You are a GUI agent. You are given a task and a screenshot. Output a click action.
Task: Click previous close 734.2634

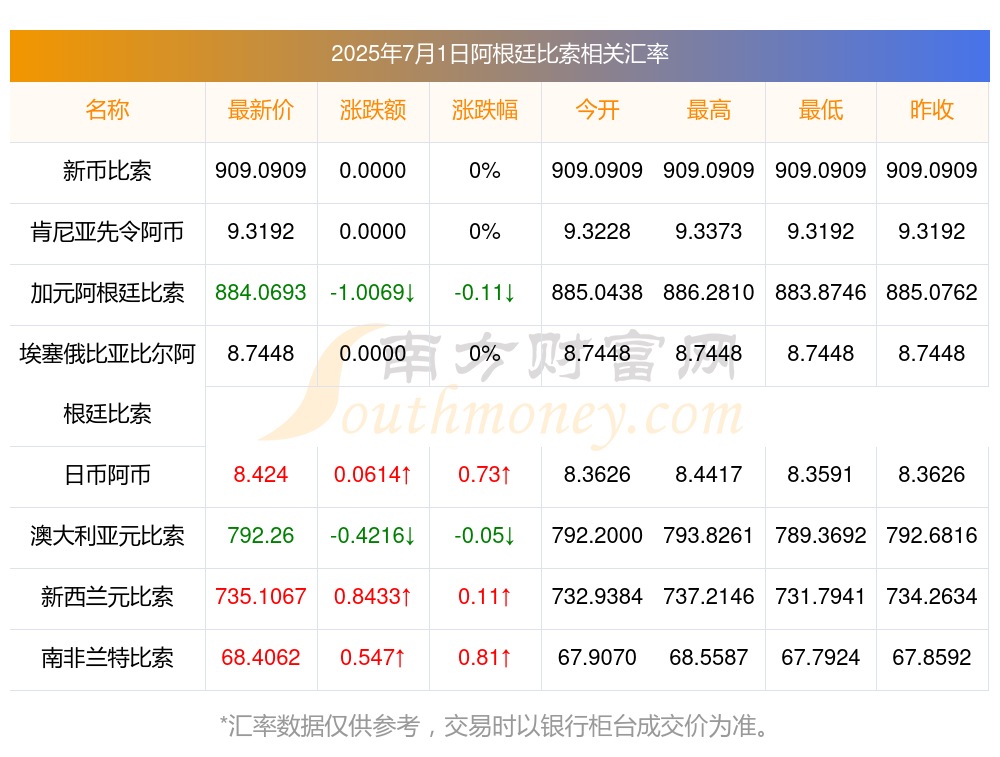932,596
